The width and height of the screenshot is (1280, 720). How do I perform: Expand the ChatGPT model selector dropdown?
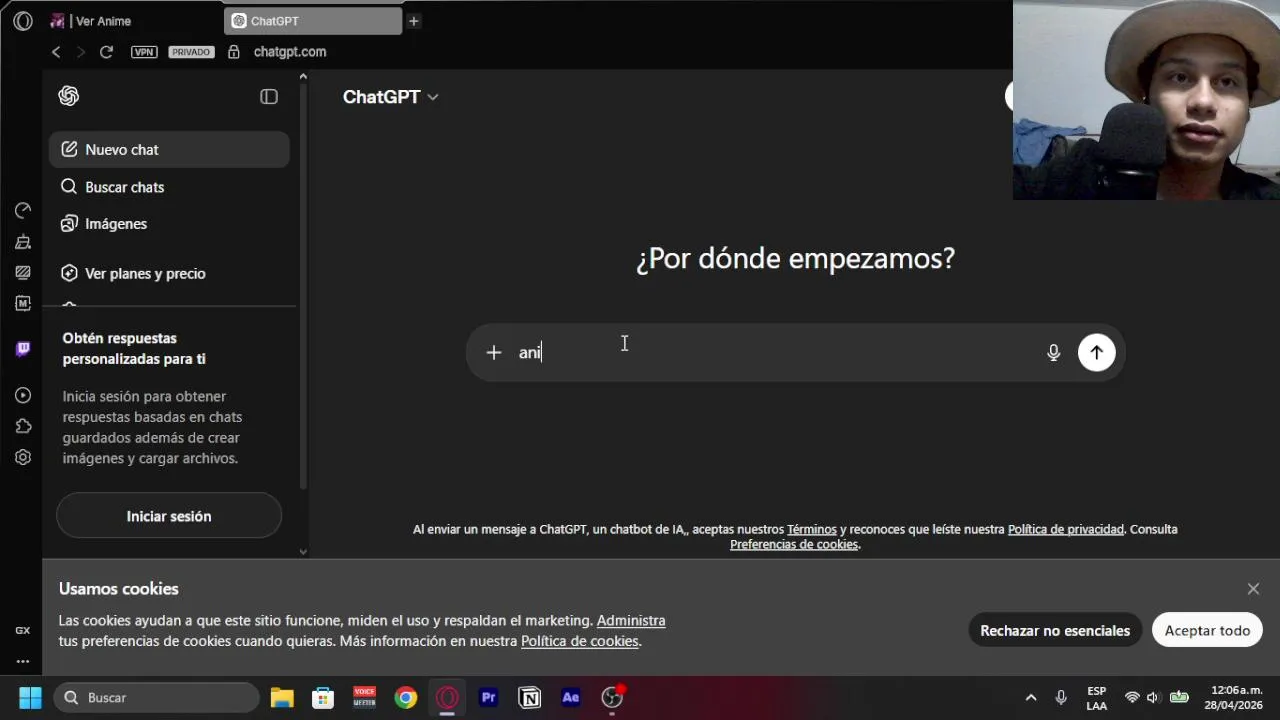click(x=391, y=97)
